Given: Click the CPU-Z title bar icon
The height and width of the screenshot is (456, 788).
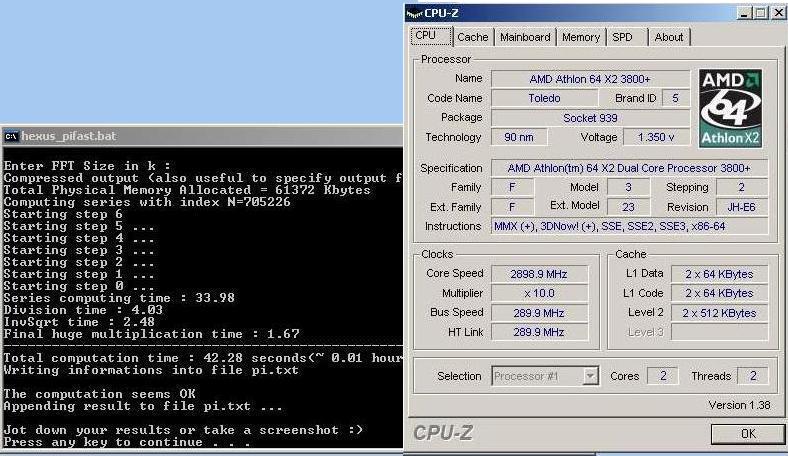Looking at the screenshot, I should [414, 13].
